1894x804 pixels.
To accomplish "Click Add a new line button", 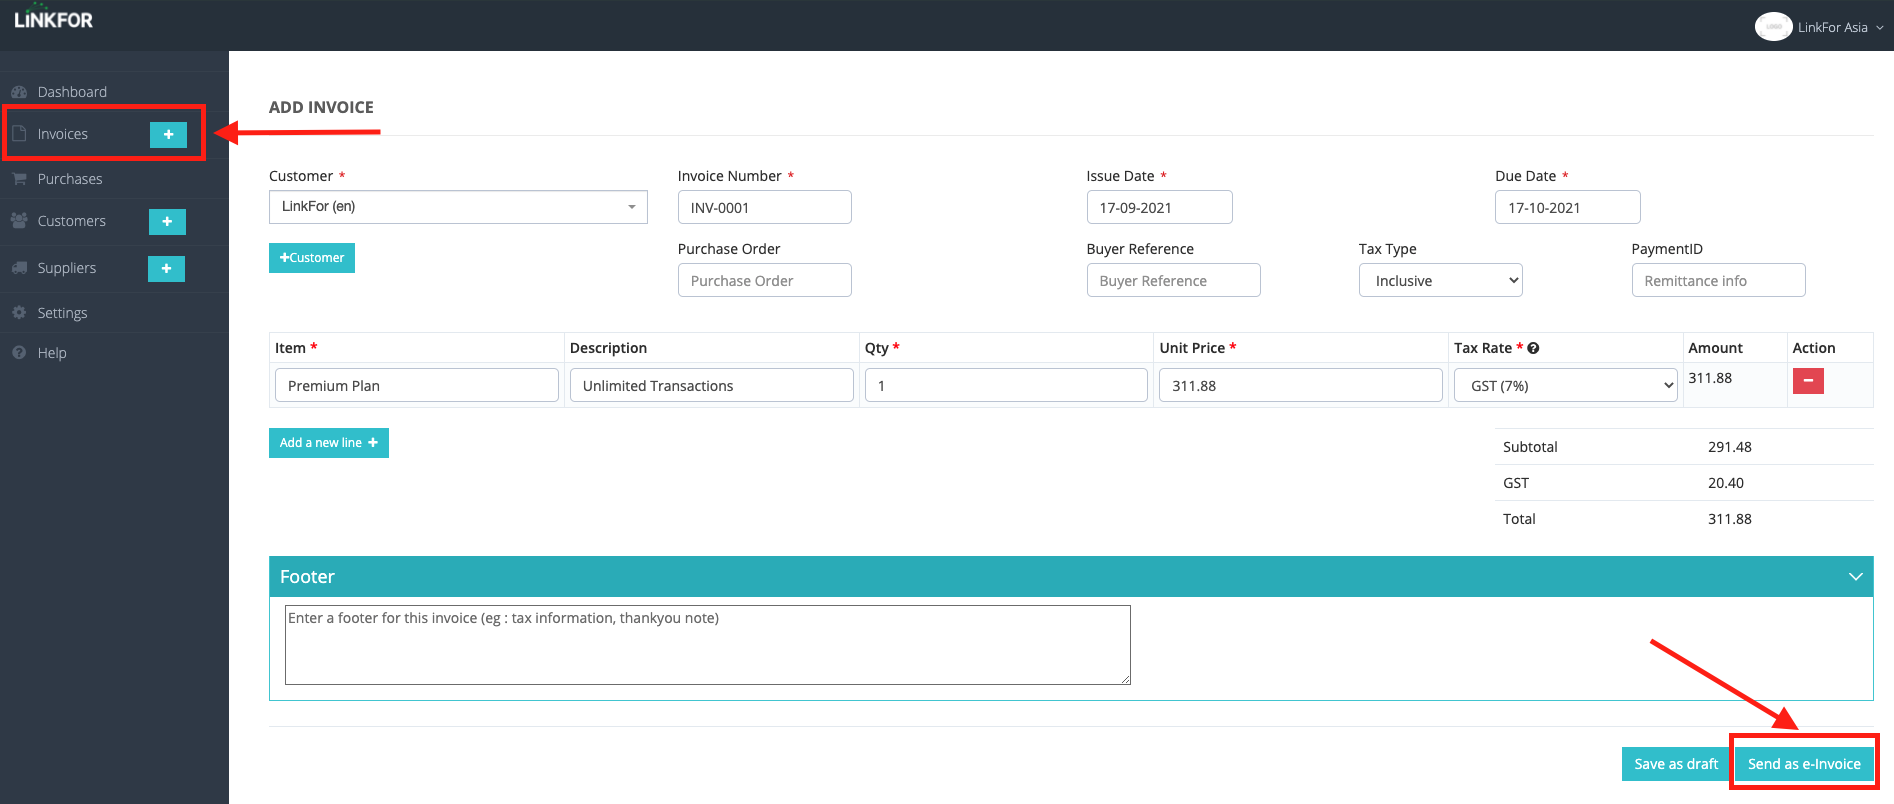I will pyautogui.click(x=329, y=443).
